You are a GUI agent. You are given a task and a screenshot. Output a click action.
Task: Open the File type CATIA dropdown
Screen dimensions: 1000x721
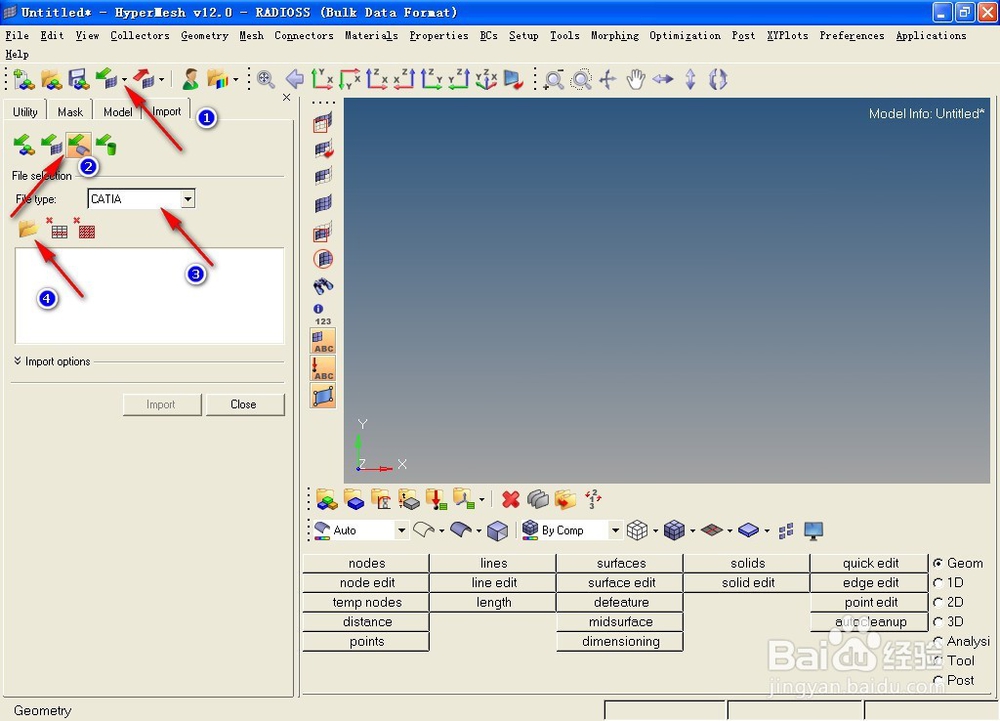pos(188,199)
